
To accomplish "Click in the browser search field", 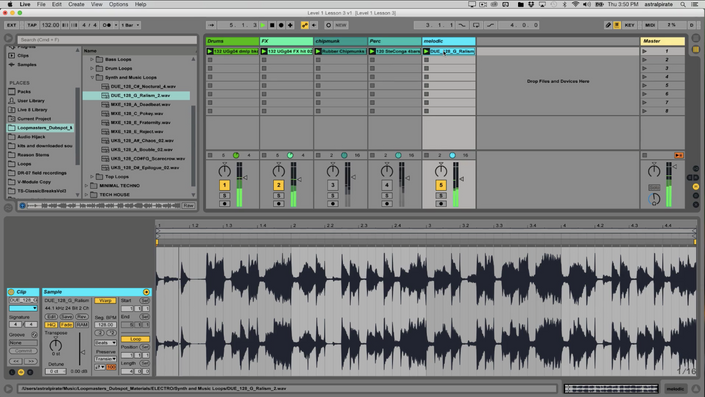I will (x=107, y=40).
